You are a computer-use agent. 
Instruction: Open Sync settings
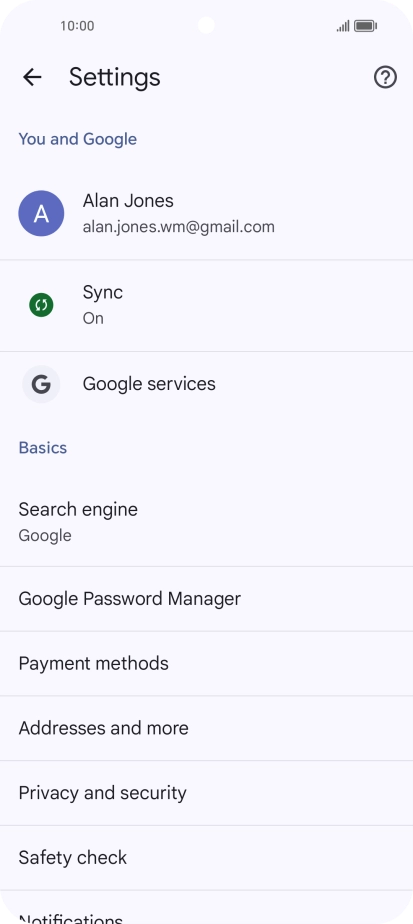pyautogui.click(x=206, y=305)
